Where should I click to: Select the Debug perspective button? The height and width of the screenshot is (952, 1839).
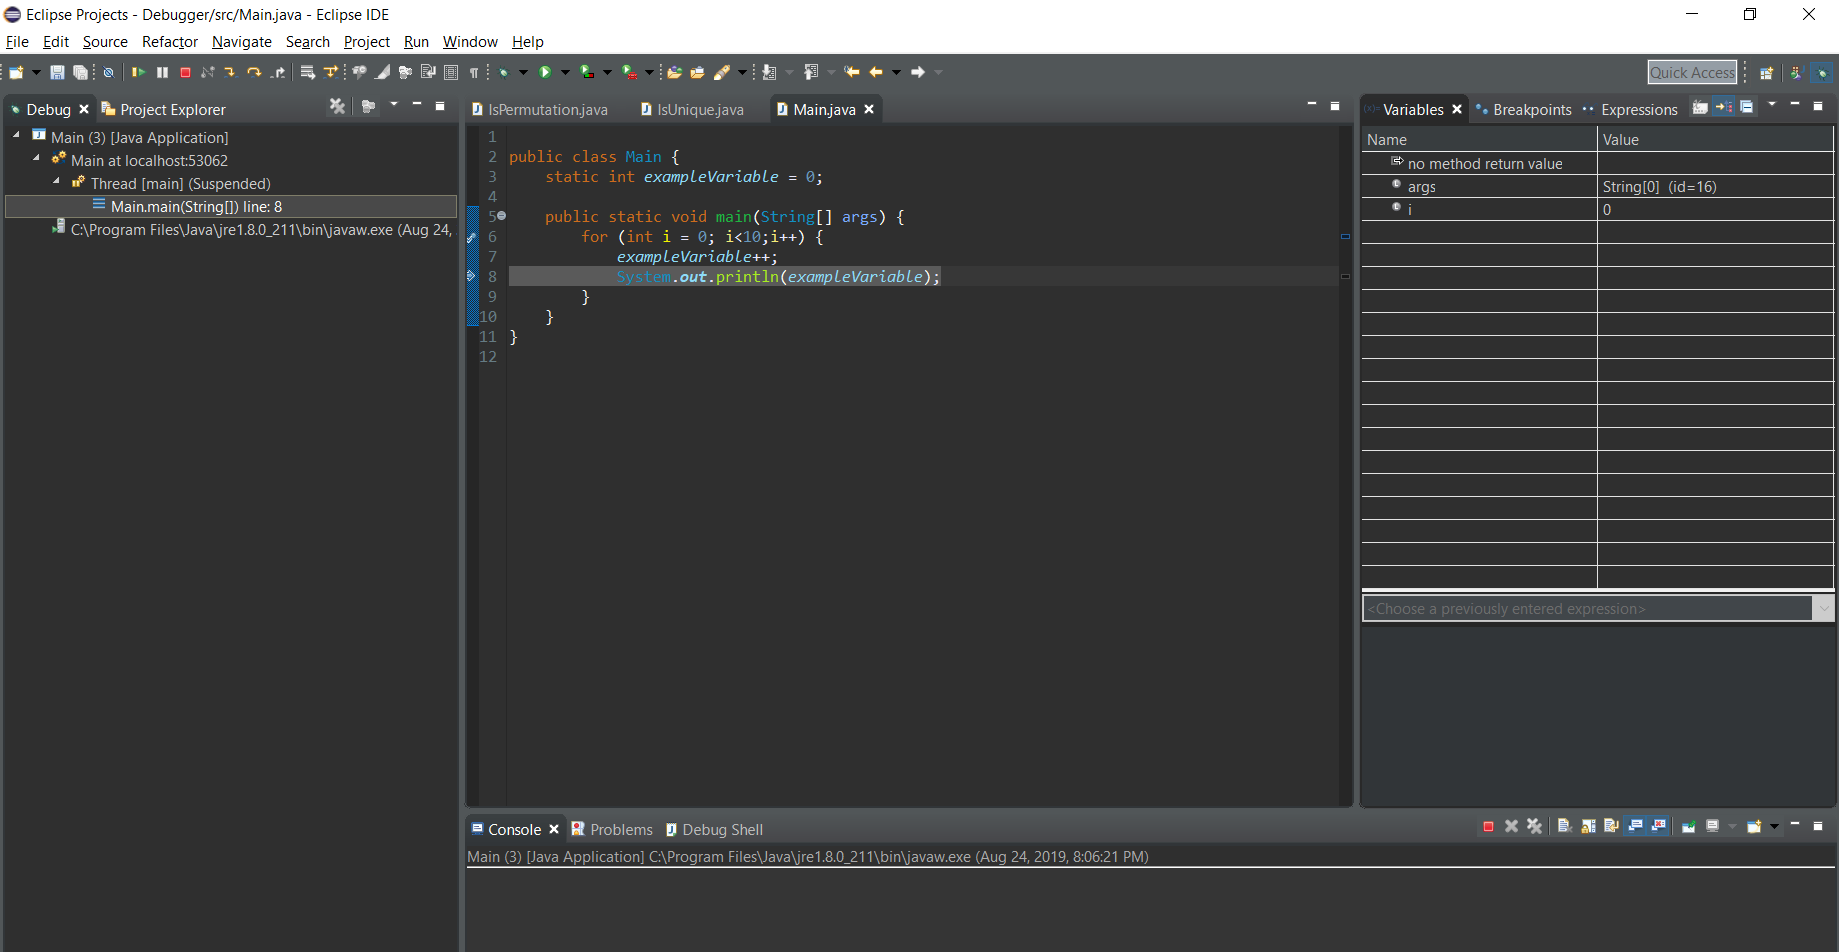pos(1822,72)
